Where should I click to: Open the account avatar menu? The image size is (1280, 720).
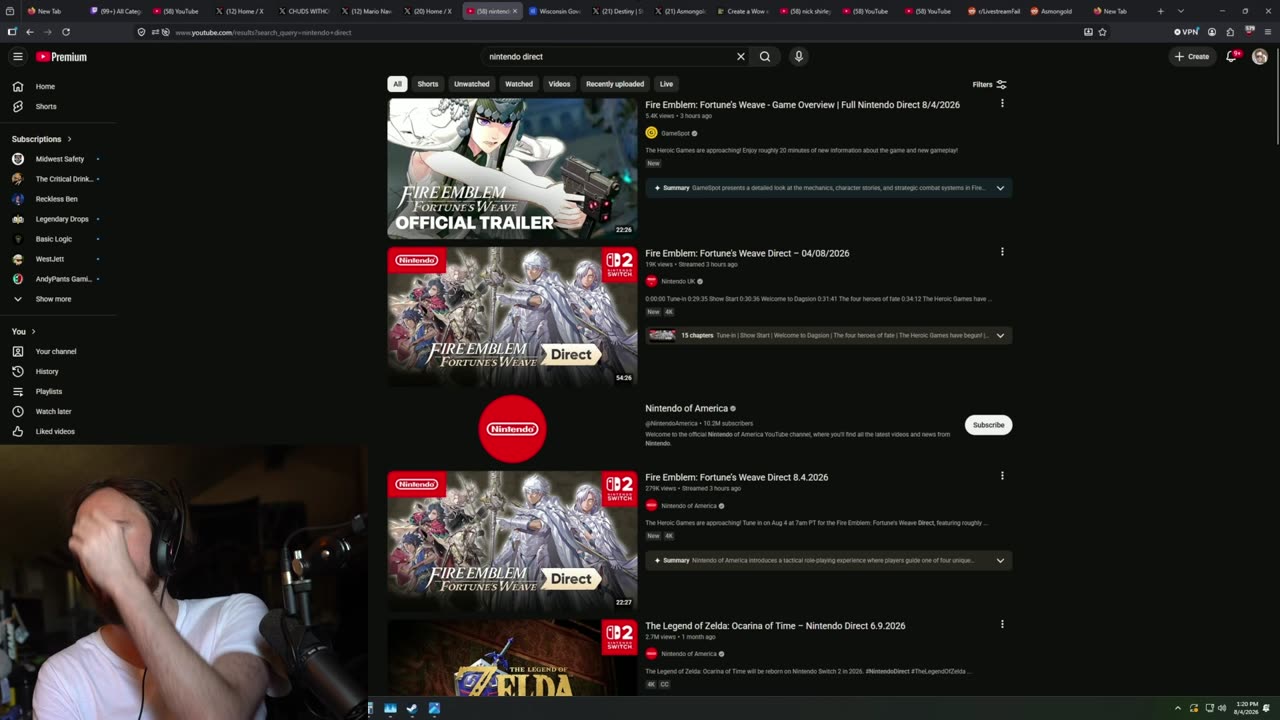click(x=1260, y=57)
